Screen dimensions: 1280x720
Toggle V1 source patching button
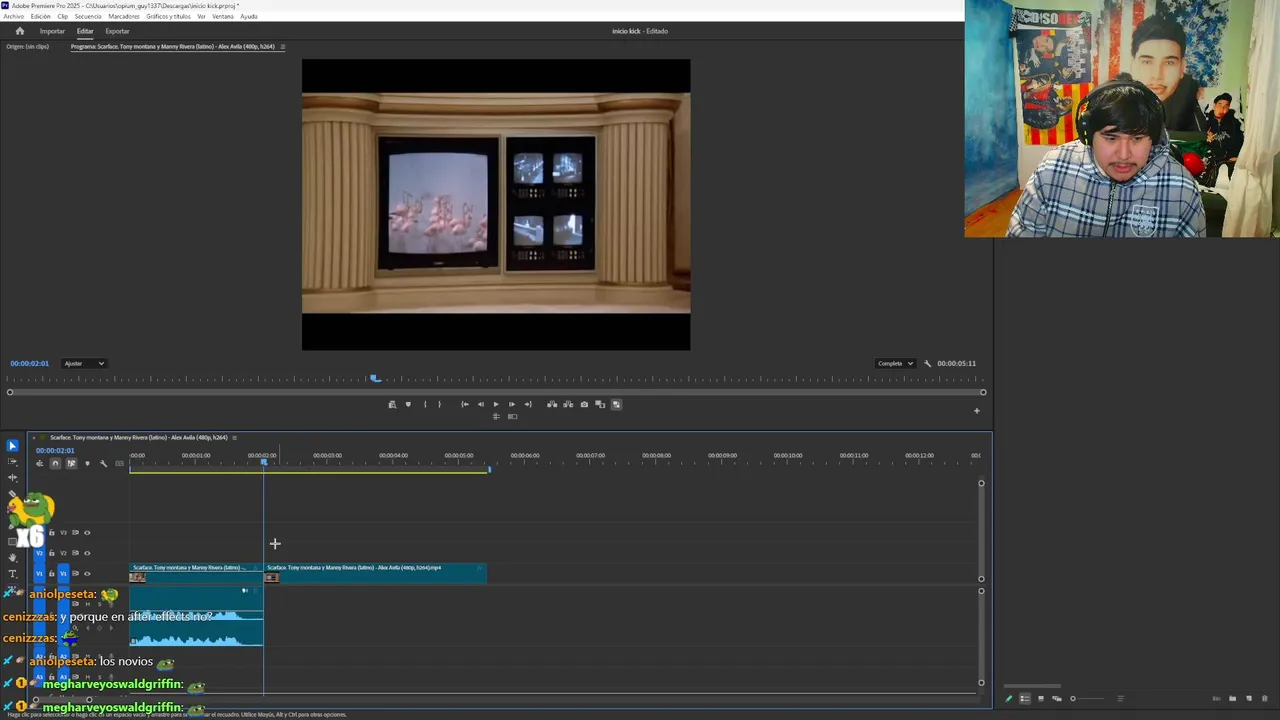(39, 573)
